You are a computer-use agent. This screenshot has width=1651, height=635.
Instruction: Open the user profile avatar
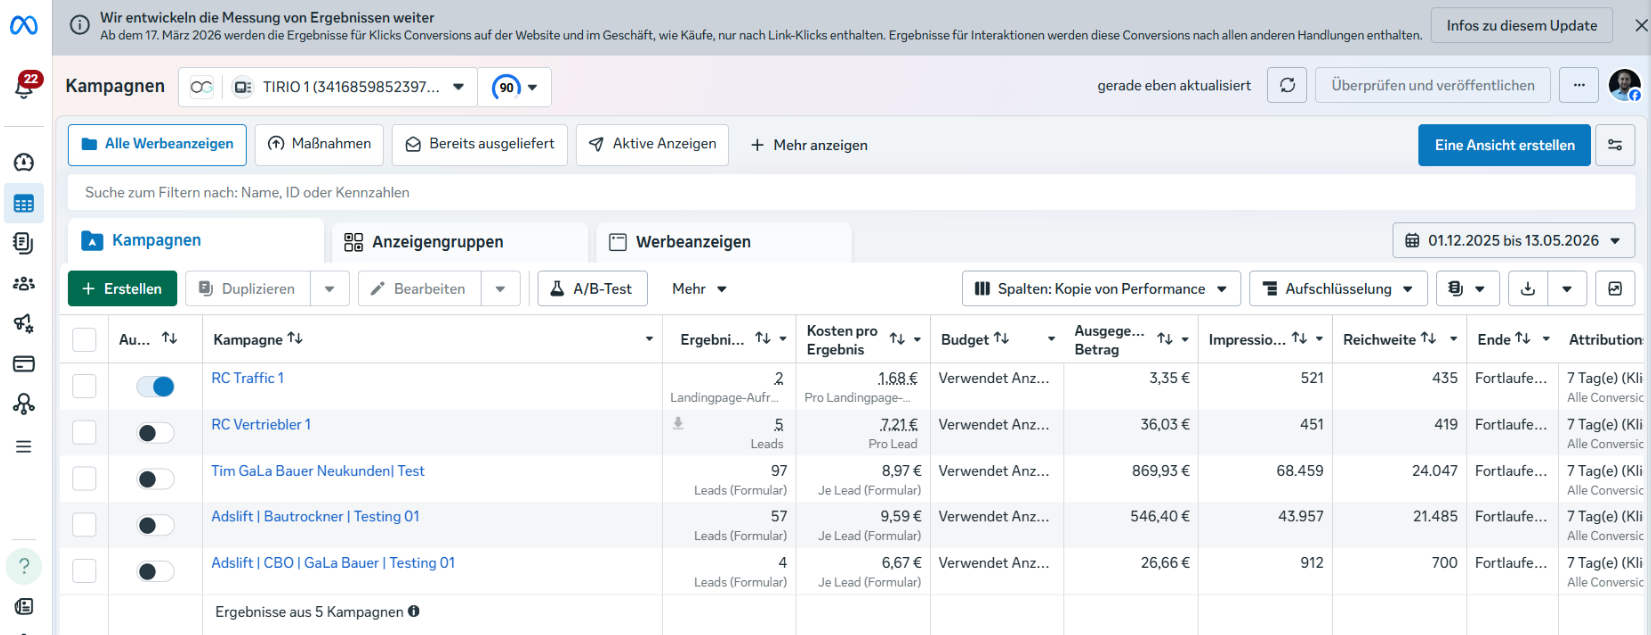pyautogui.click(x=1624, y=85)
